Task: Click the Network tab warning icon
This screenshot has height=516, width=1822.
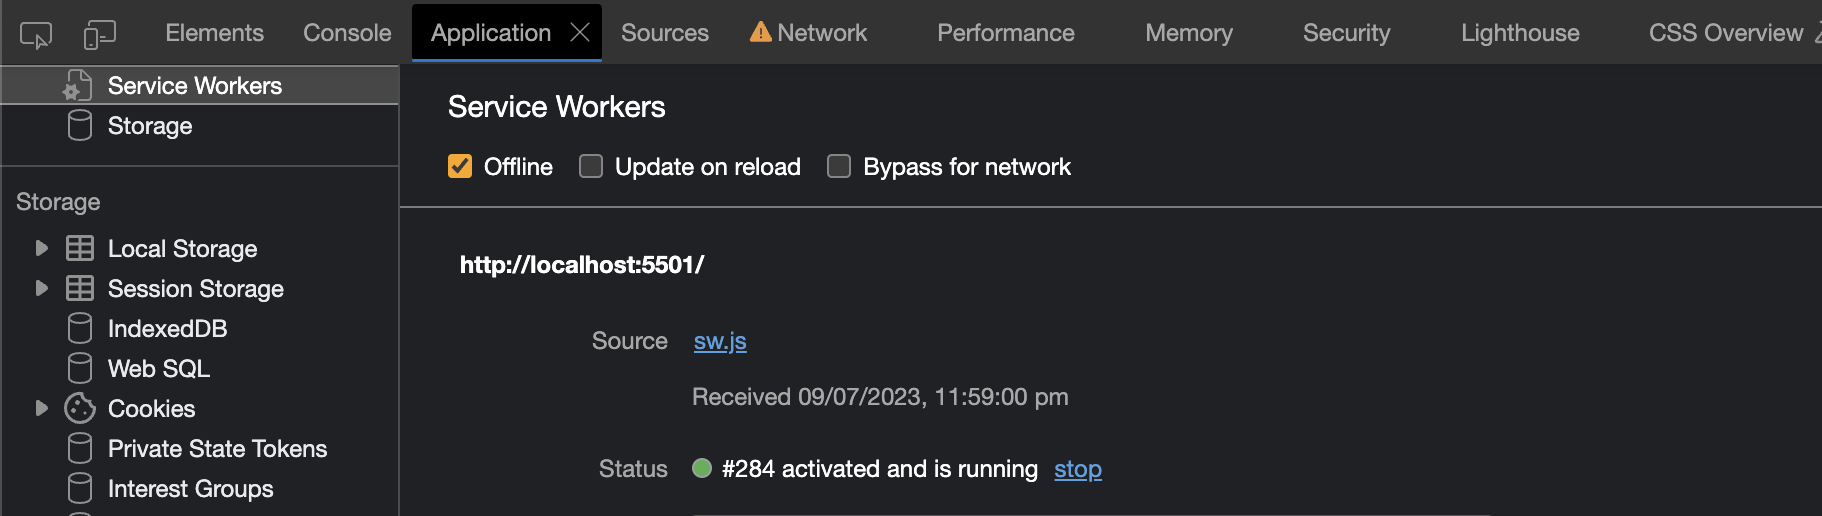Action: [x=760, y=33]
